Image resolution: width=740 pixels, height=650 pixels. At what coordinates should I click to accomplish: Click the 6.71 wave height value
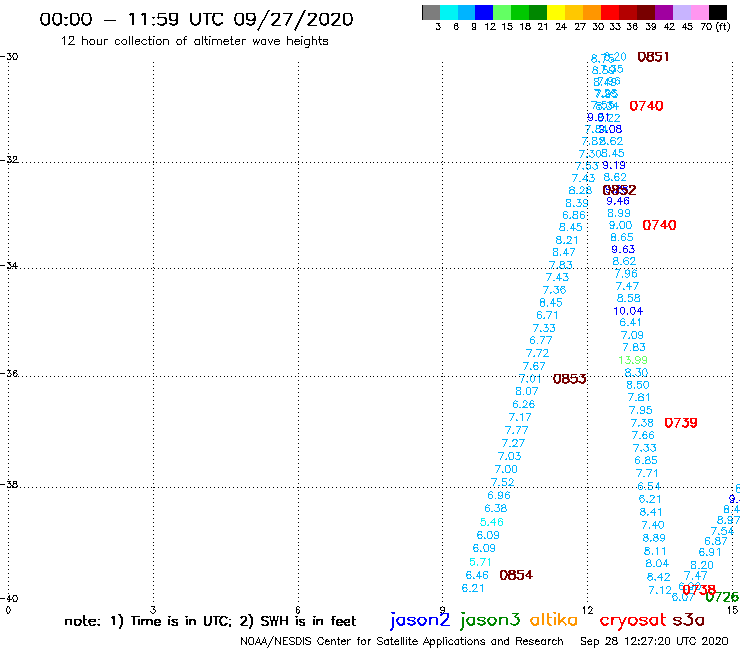click(x=547, y=315)
